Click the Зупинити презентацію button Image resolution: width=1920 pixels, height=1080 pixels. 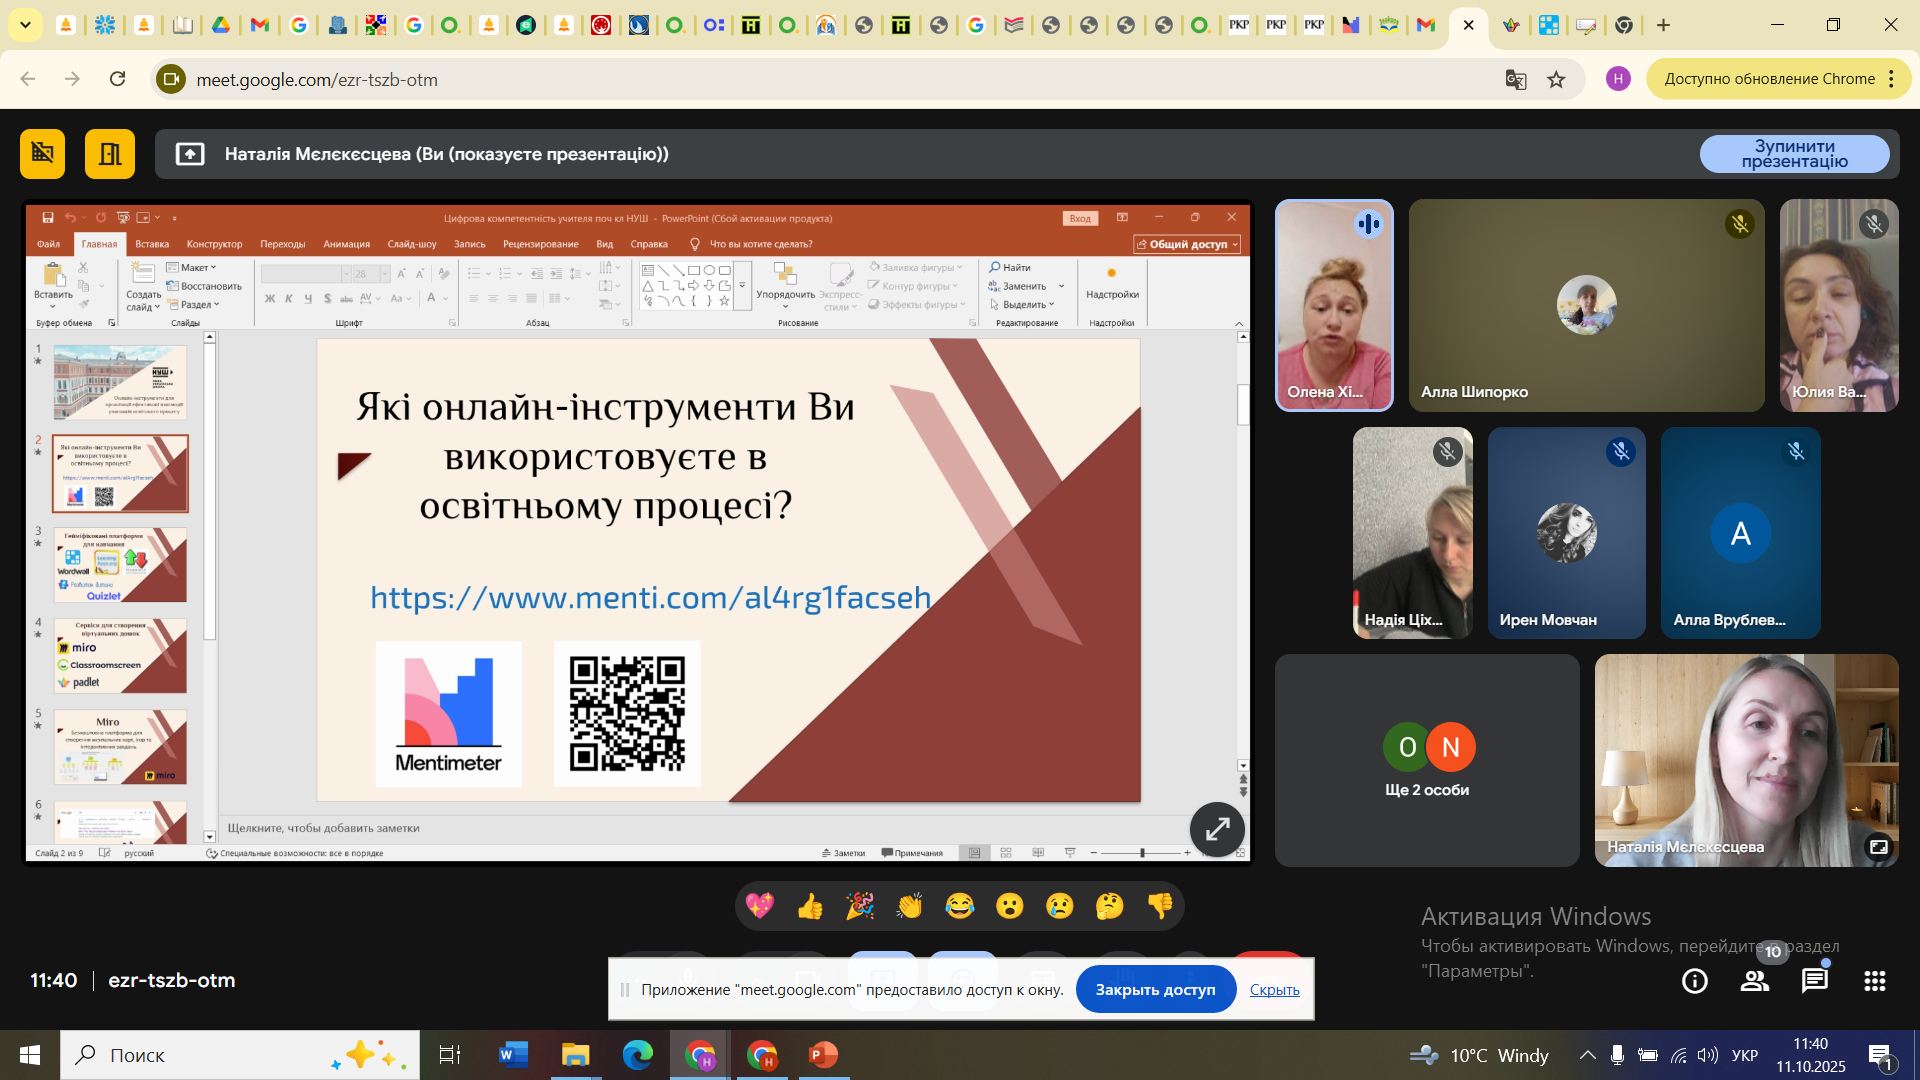click(1794, 153)
